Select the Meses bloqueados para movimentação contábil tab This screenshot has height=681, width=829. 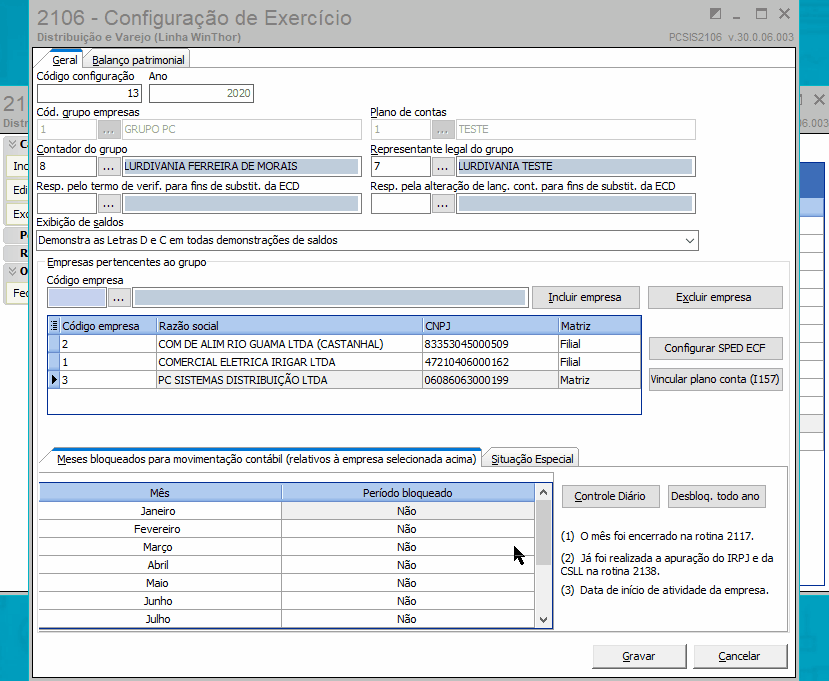[266, 459]
